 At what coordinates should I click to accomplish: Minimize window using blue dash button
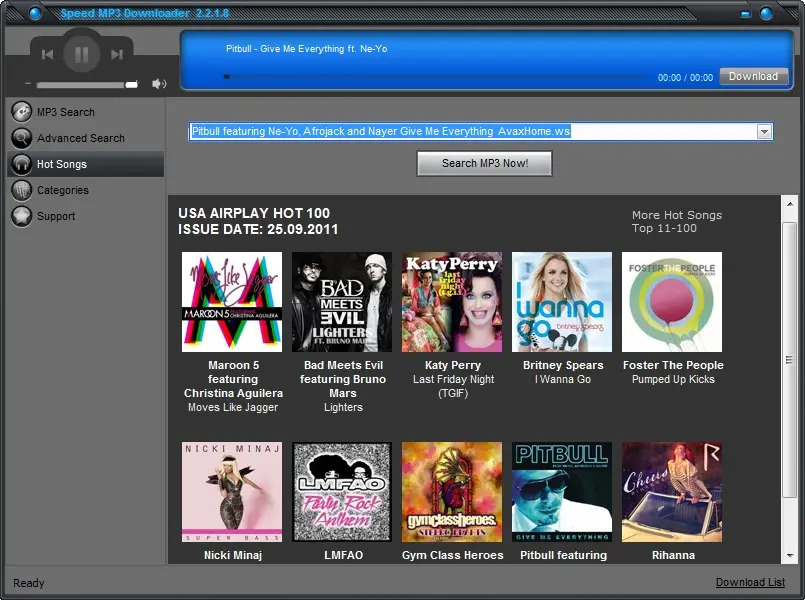pos(745,14)
